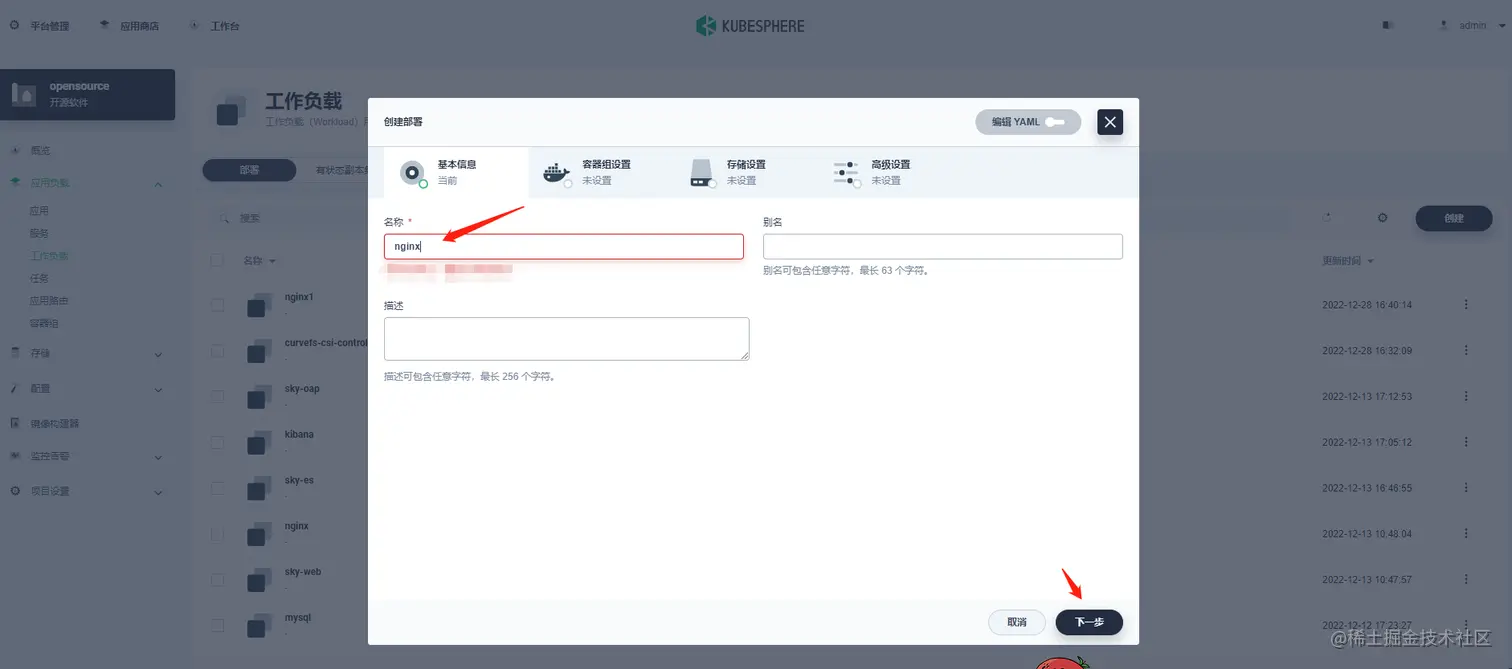This screenshot has height=669, width=1512.
Task: Check the curvefs-csi-control row checkbox
Action: pyautogui.click(x=217, y=351)
